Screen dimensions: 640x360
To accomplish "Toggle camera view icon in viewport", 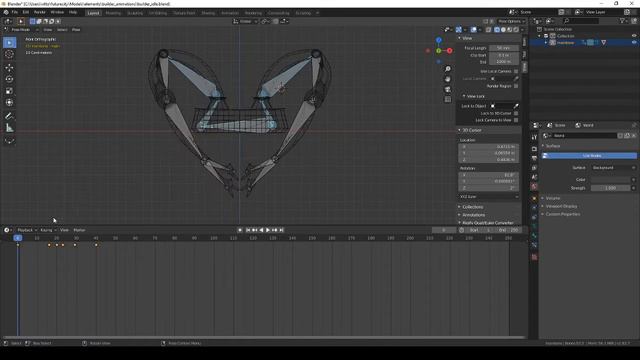I will (448, 89).
